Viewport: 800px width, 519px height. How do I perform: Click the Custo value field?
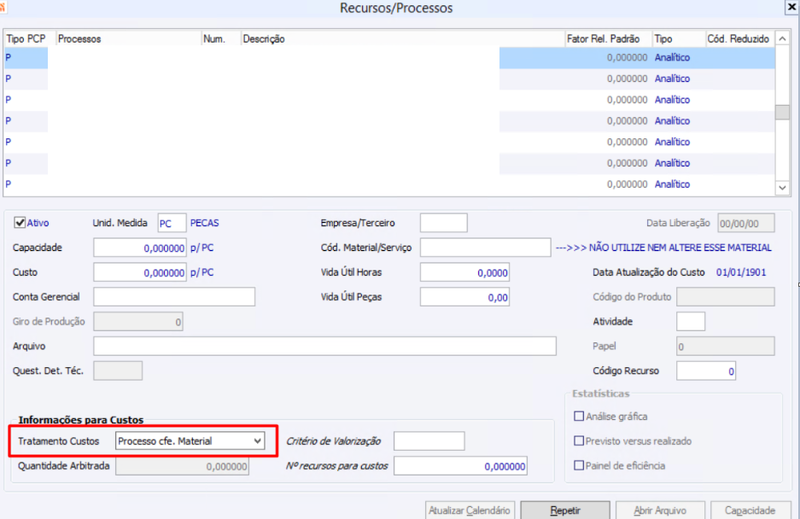tap(140, 272)
